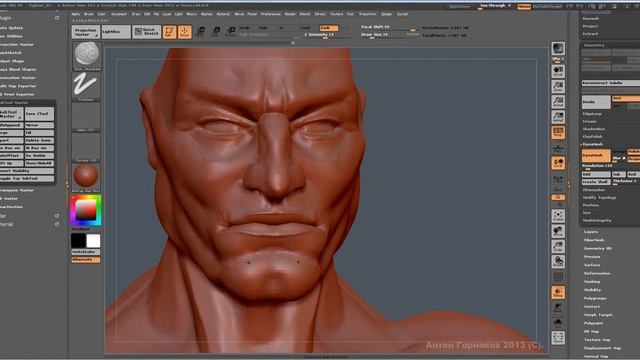Expand Modify Topology section
Viewport: 640px width, 360px height.
(x=599, y=198)
